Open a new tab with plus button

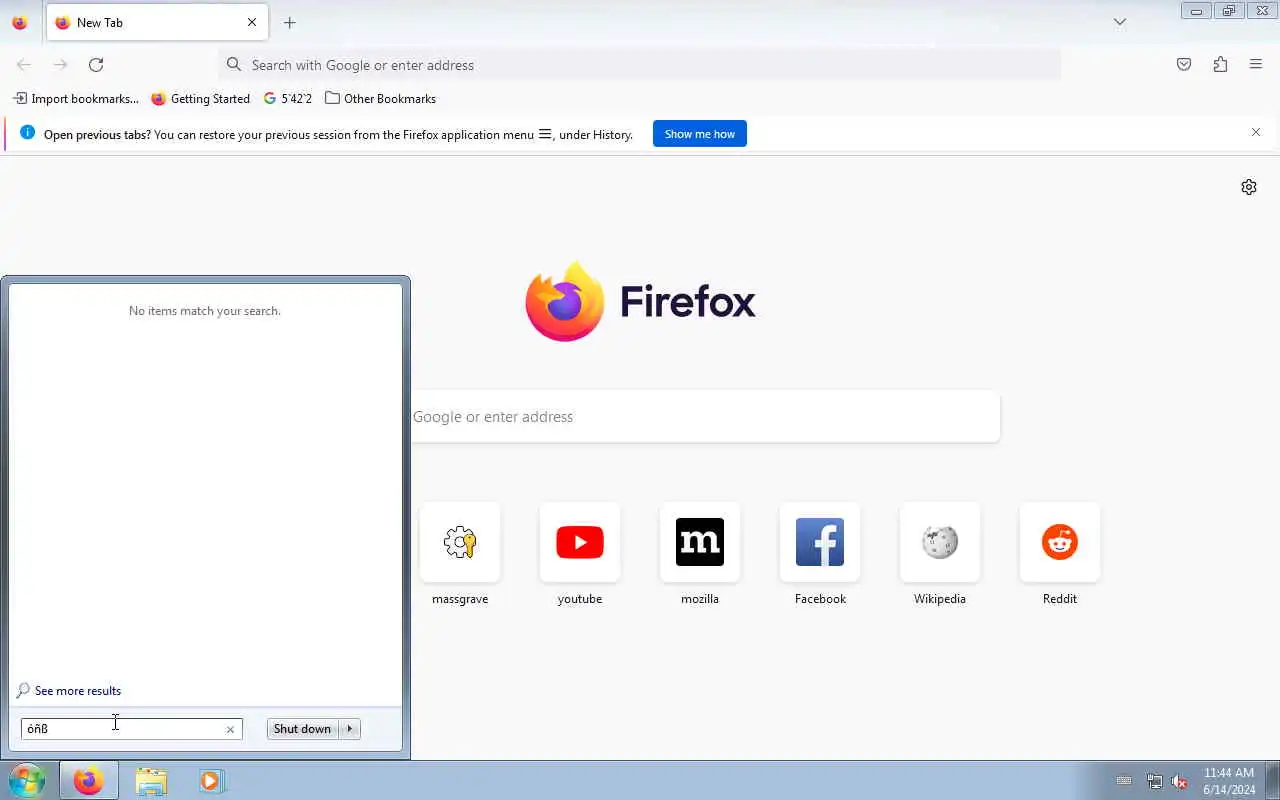click(x=290, y=22)
